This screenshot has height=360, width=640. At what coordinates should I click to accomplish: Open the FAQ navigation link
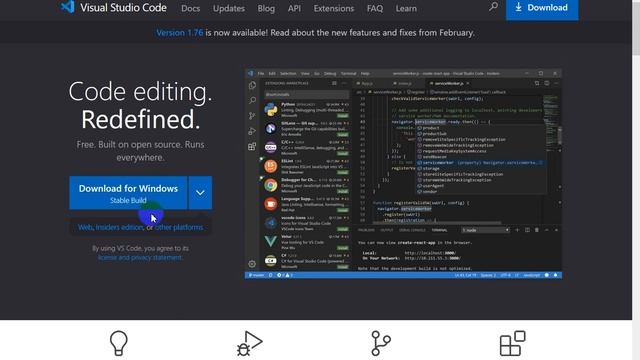(375, 8)
